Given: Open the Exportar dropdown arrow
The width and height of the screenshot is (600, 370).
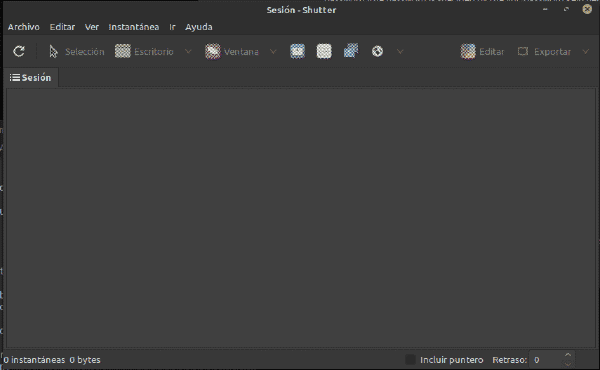Looking at the screenshot, I should [585, 51].
